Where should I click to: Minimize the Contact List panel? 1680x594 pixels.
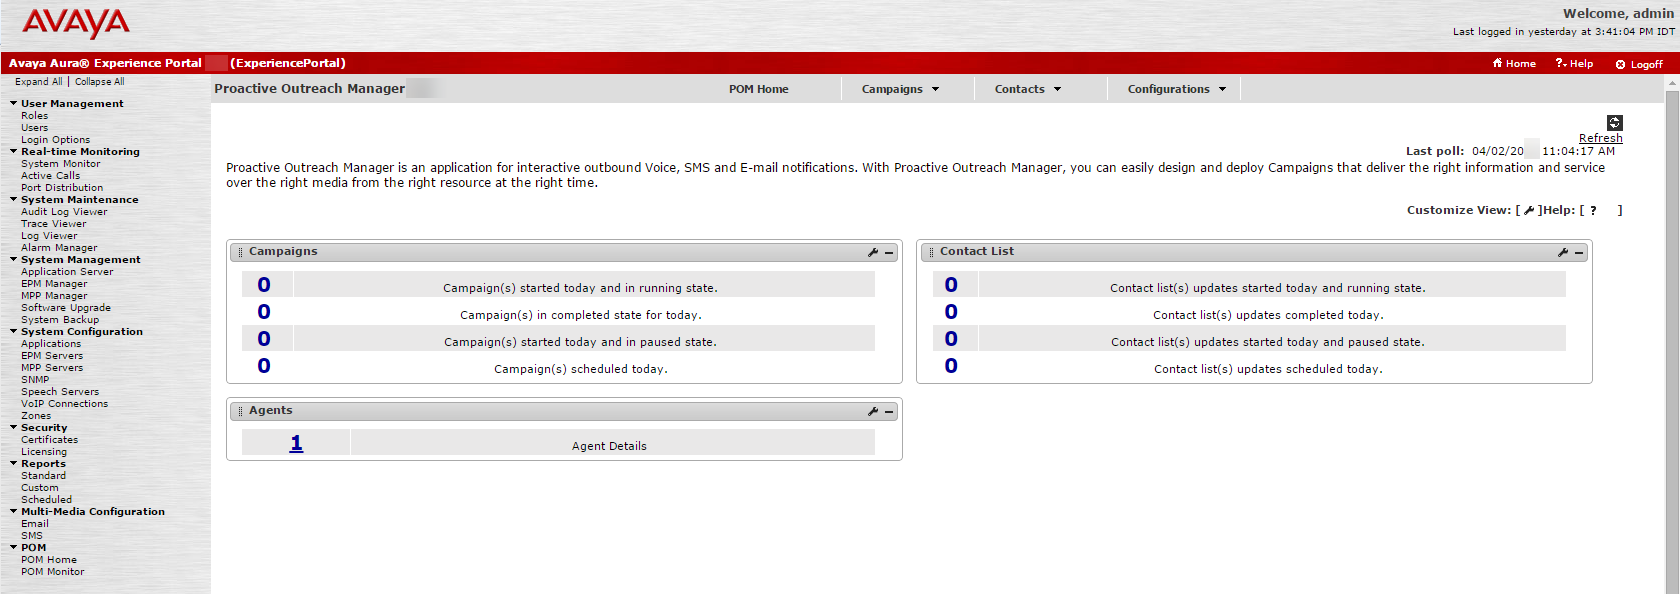pos(1579,253)
